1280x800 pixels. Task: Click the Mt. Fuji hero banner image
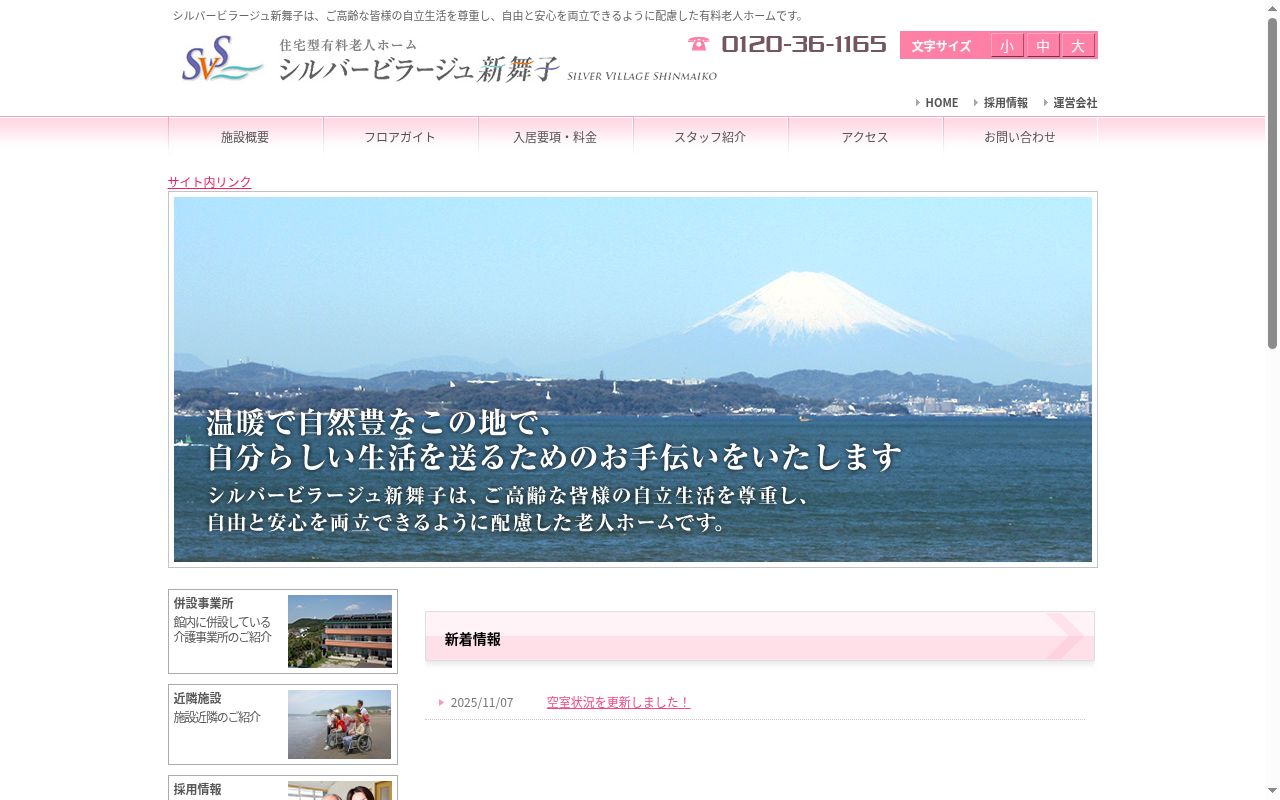(633, 379)
